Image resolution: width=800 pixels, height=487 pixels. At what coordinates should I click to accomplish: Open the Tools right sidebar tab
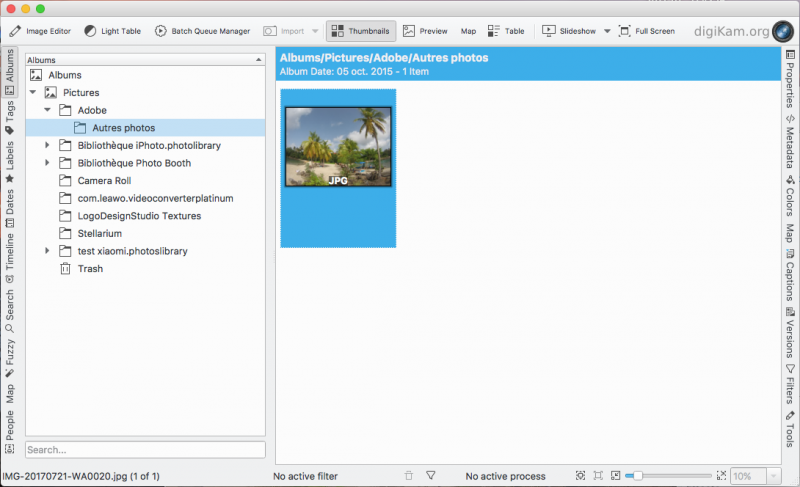[790, 428]
